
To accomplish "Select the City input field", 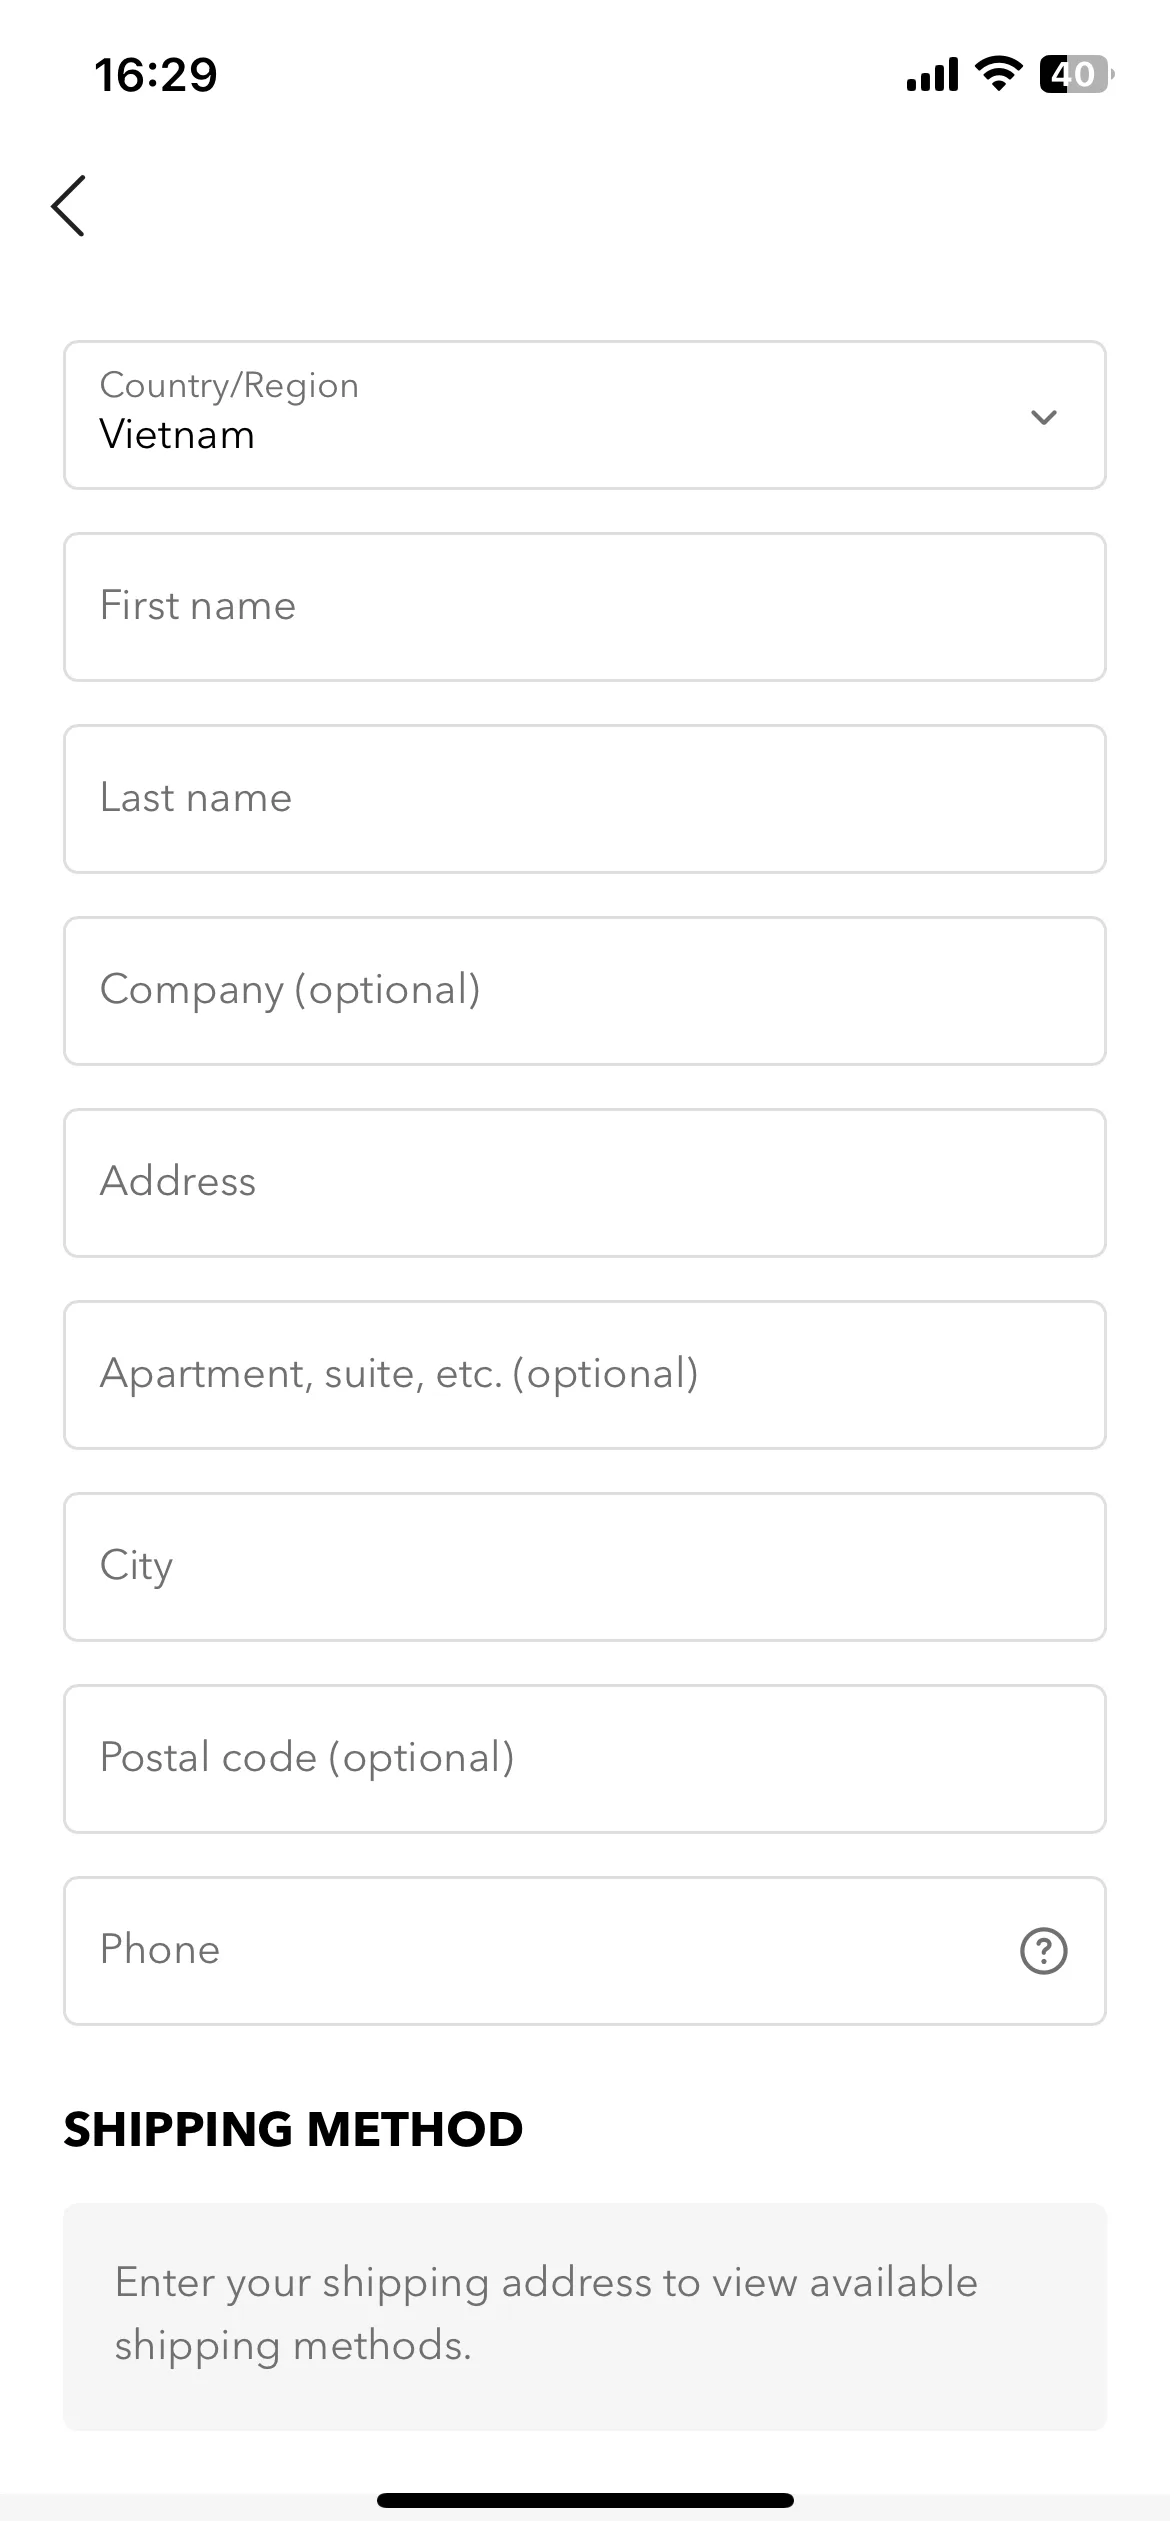I will point(585,1567).
